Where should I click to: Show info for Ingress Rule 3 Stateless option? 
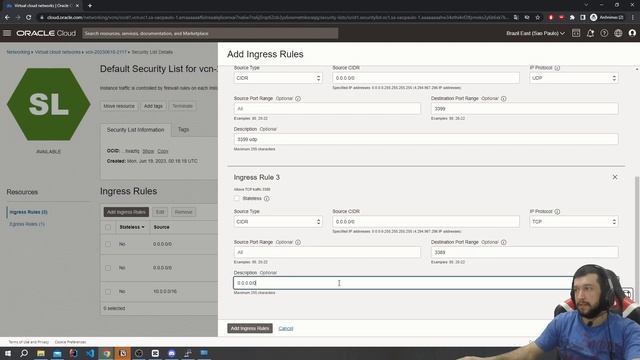coord(267,199)
